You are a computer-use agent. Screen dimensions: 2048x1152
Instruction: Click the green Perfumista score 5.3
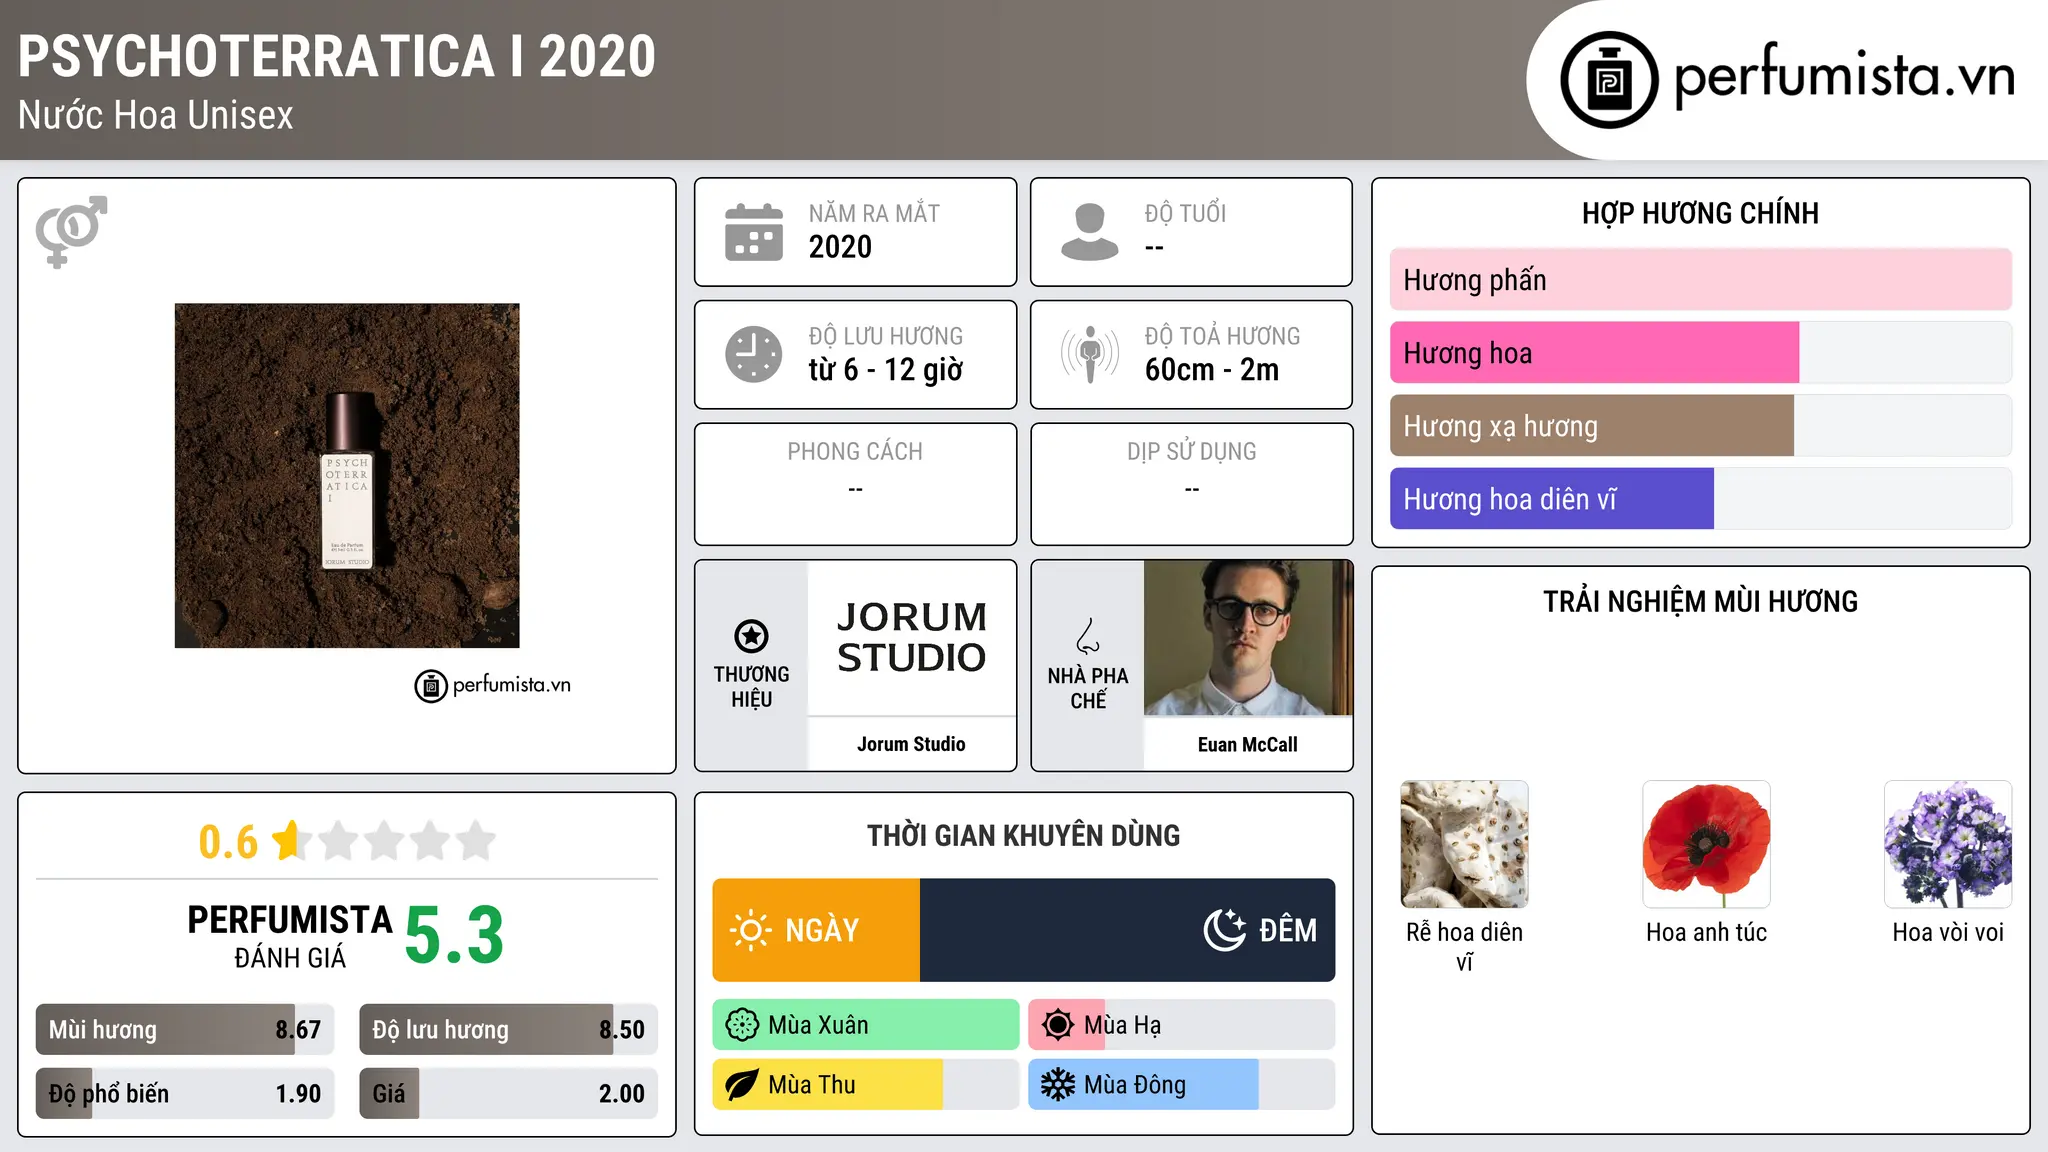[454, 935]
